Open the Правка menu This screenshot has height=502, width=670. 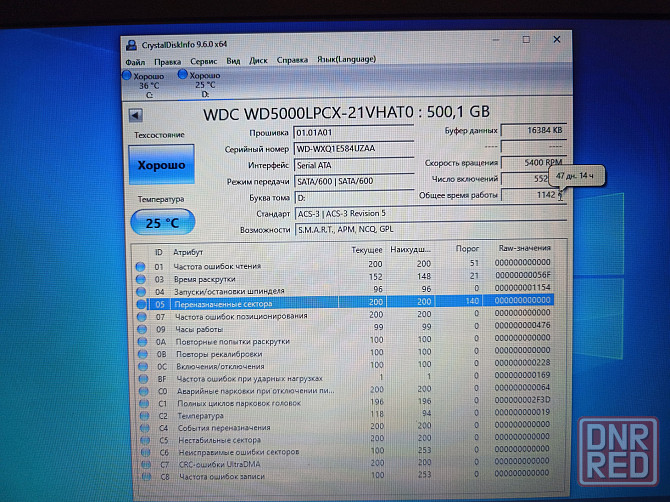[168, 62]
